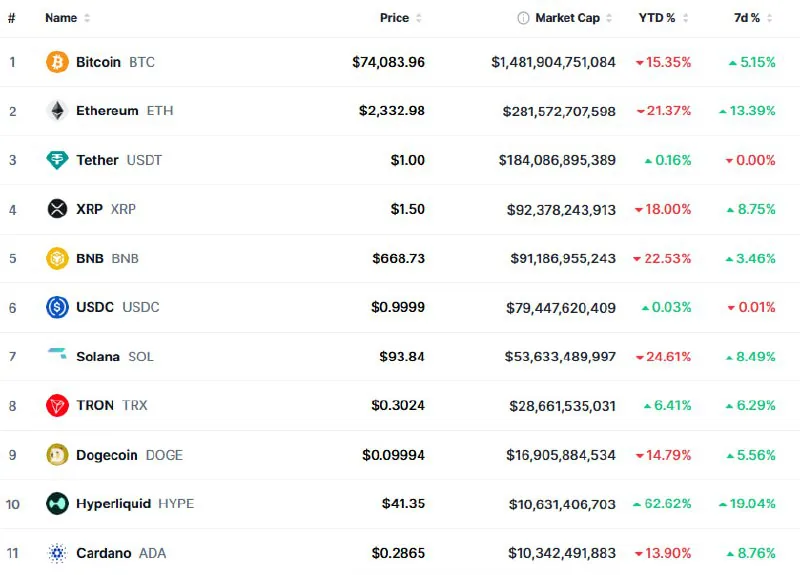This screenshot has width=800, height=575.
Task: Click the Market Cap info icon
Action: pyautogui.click(x=523, y=18)
